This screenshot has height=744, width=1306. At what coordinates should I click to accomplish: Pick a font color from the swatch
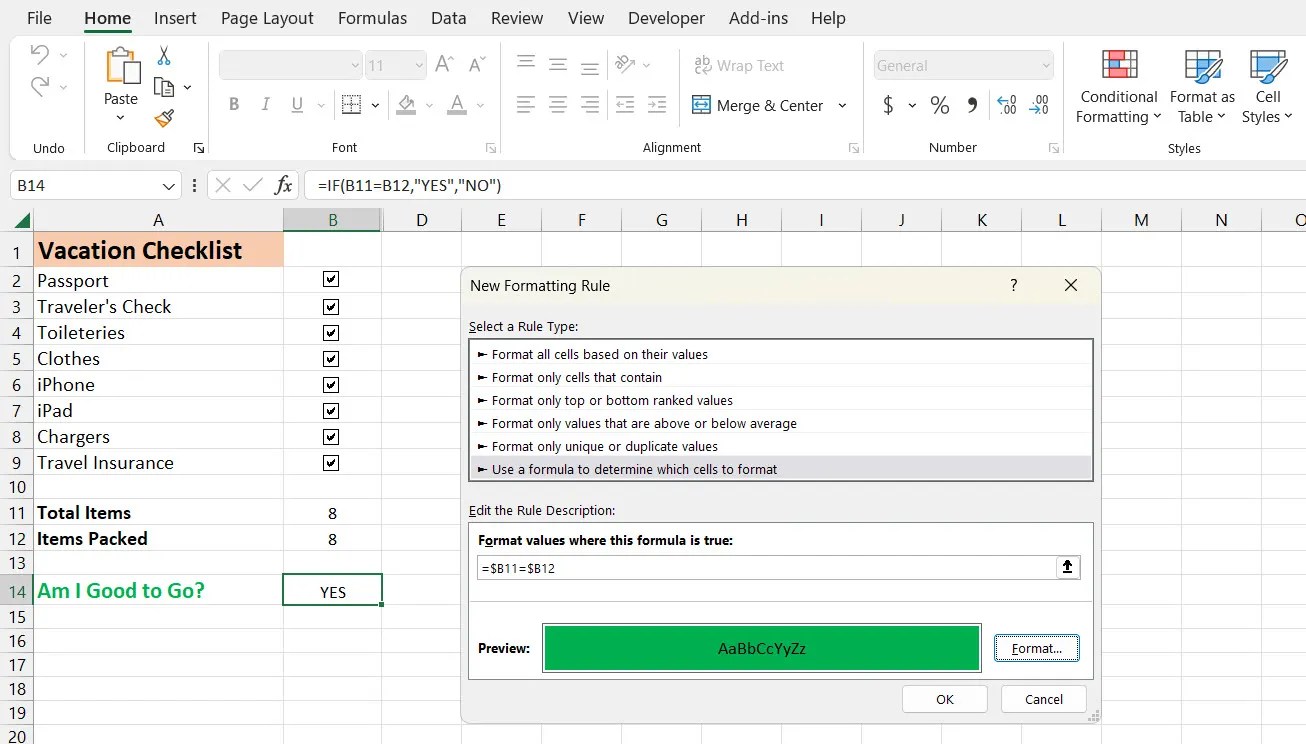[459, 105]
